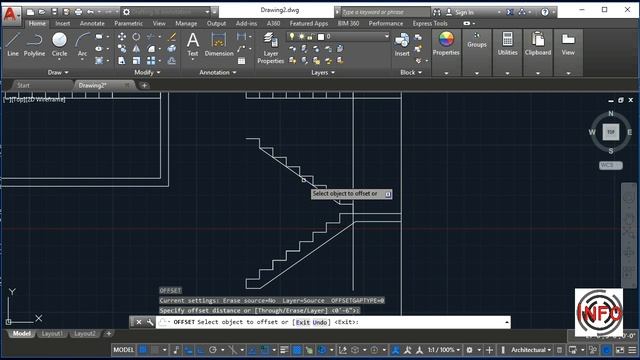Open the Insert ribbon tab
The image size is (640, 360).
pyautogui.click(x=62, y=24)
